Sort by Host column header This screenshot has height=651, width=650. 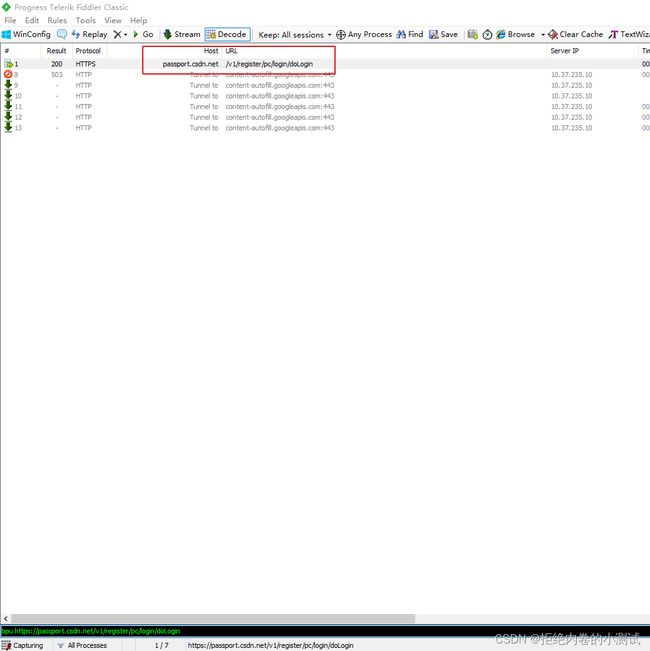(211, 51)
